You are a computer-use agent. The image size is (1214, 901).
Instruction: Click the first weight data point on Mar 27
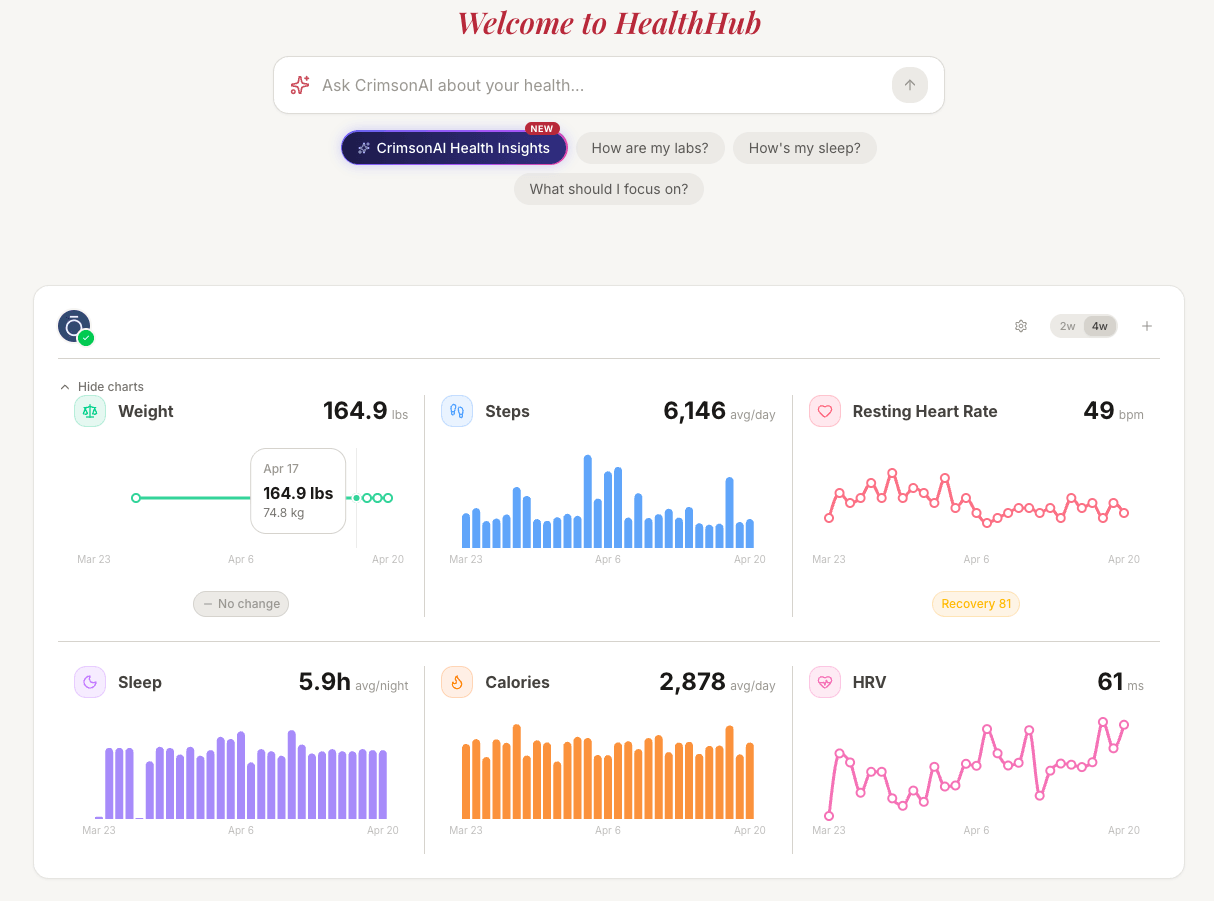[x=136, y=497]
